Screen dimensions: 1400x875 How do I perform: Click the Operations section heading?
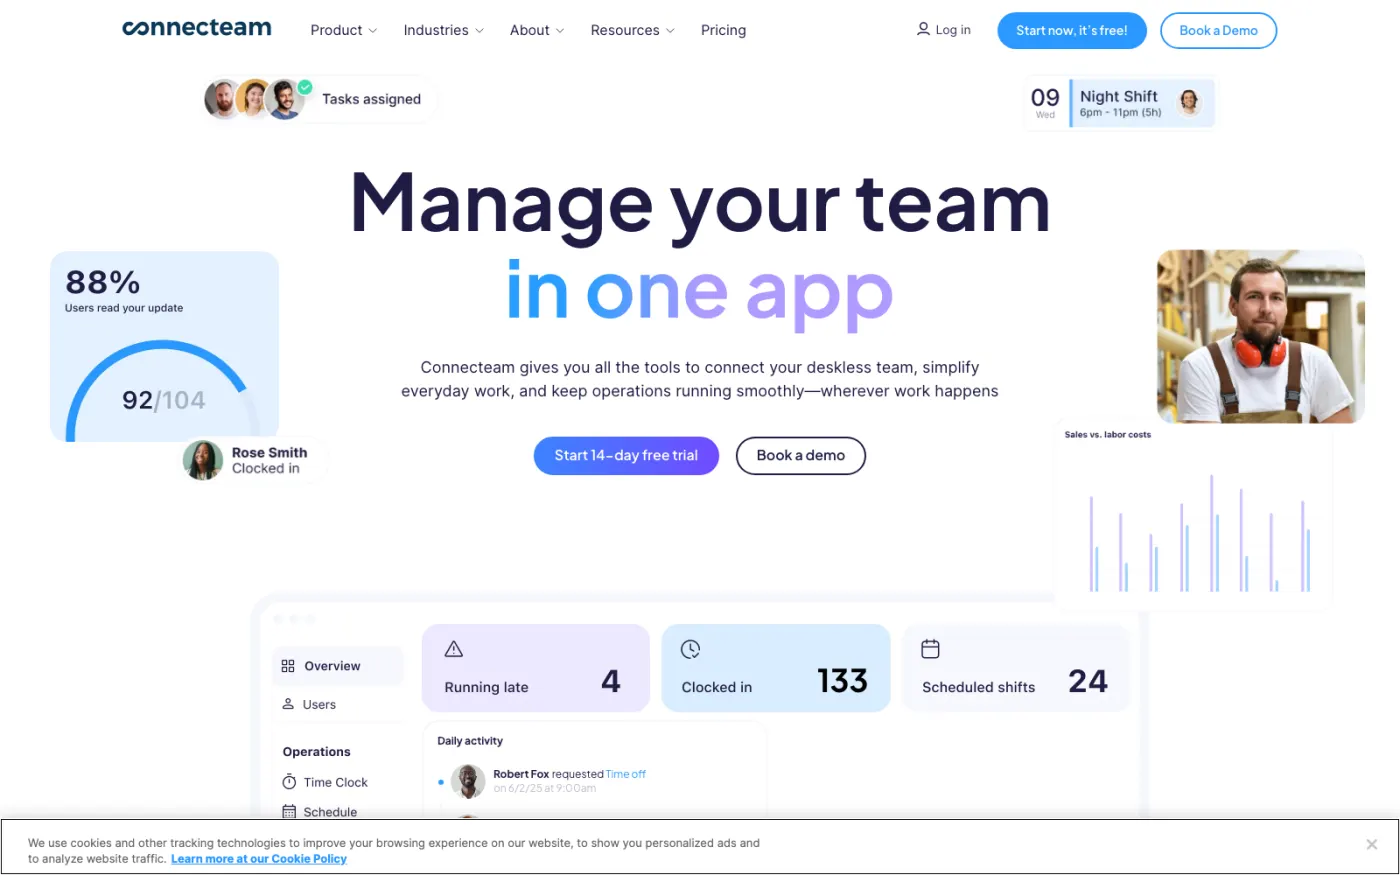(x=316, y=752)
